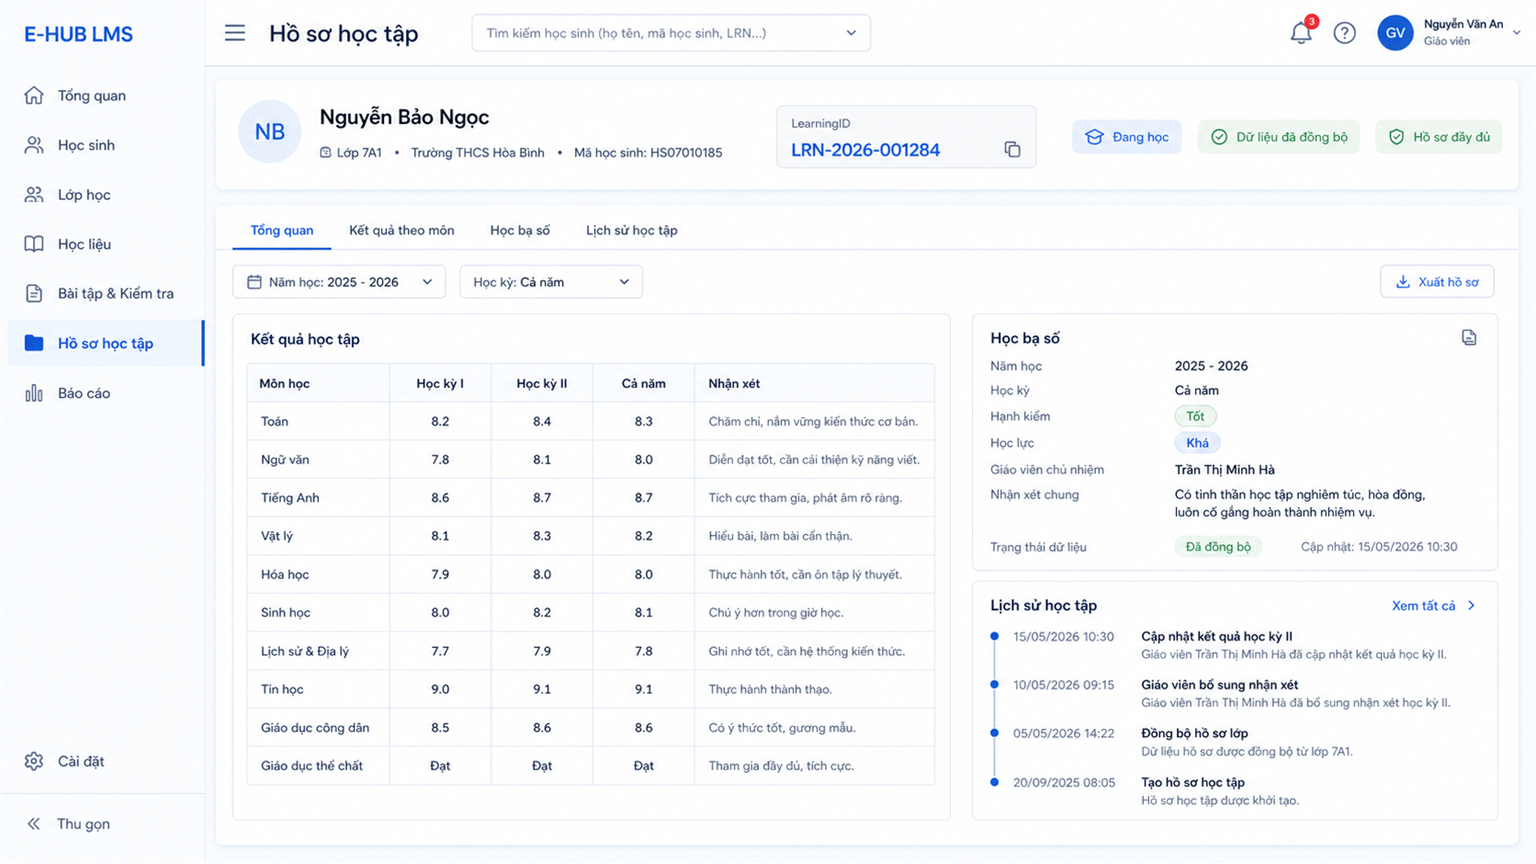Open the Năm học: 2025 - 2026 dropdown
The image size is (1536, 864).
click(339, 282)
